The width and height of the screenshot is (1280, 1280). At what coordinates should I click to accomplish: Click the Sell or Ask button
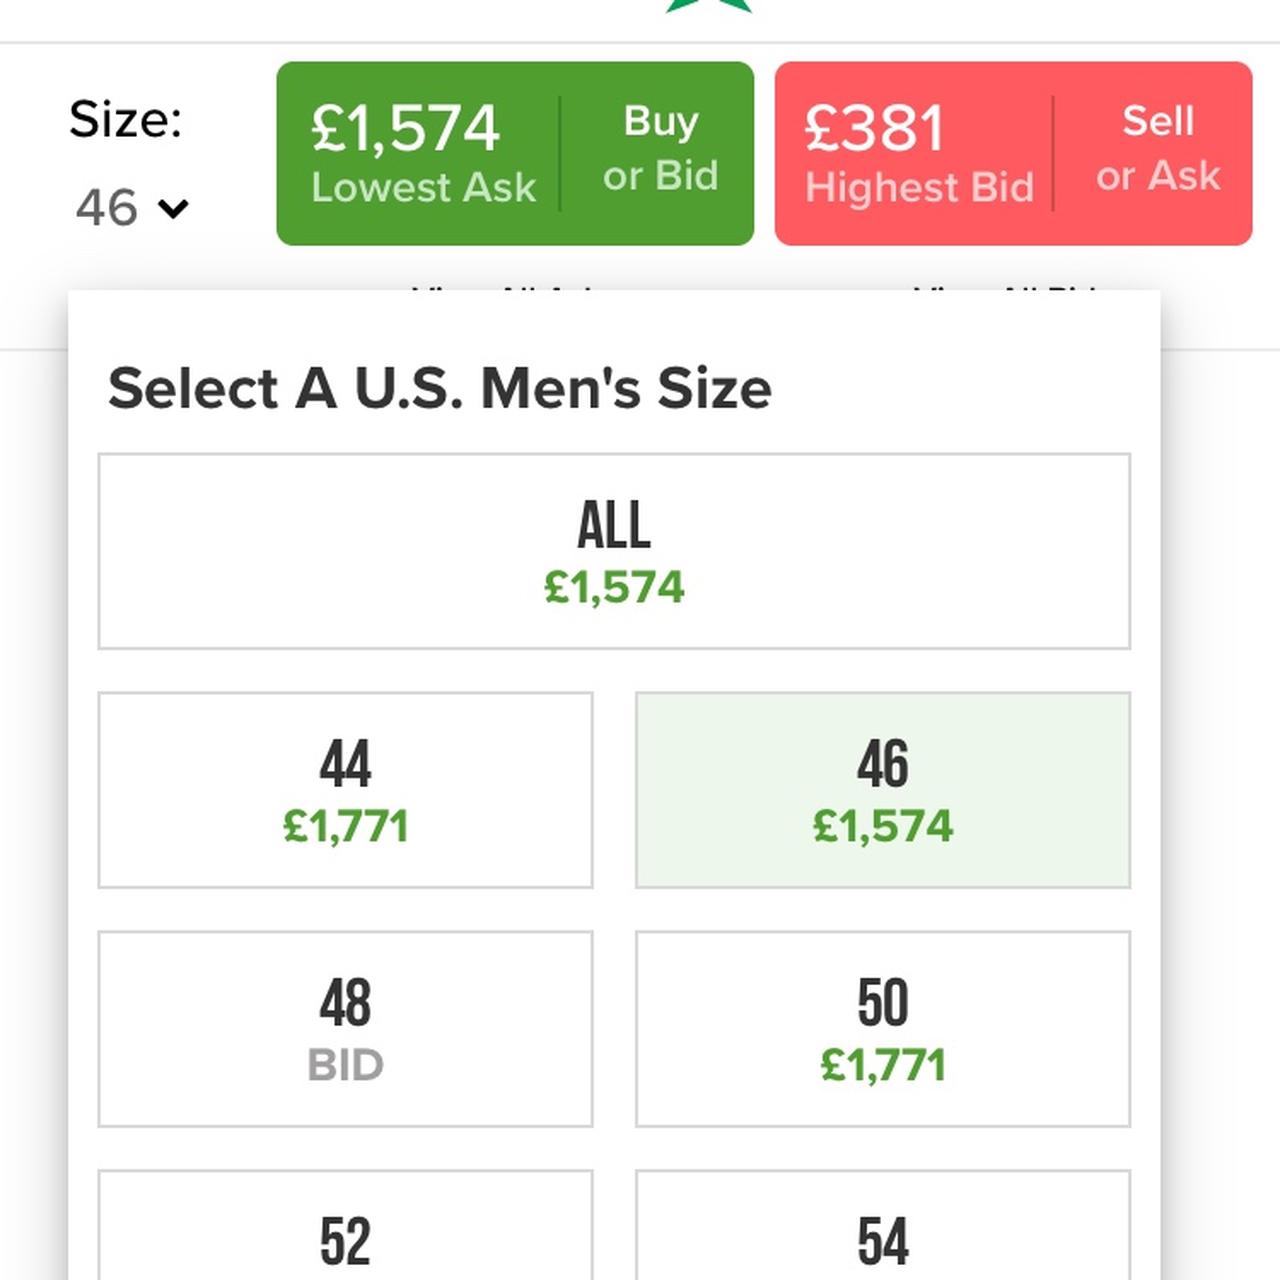(1157, 149)
